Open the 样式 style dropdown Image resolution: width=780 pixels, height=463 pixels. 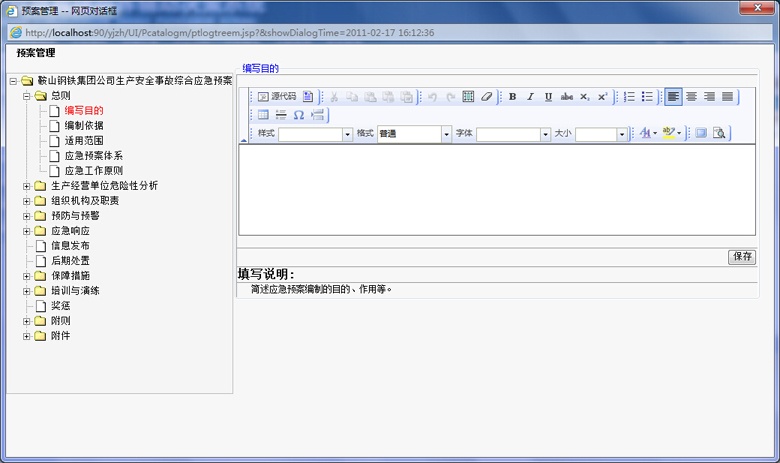click(x=347, y=134)
